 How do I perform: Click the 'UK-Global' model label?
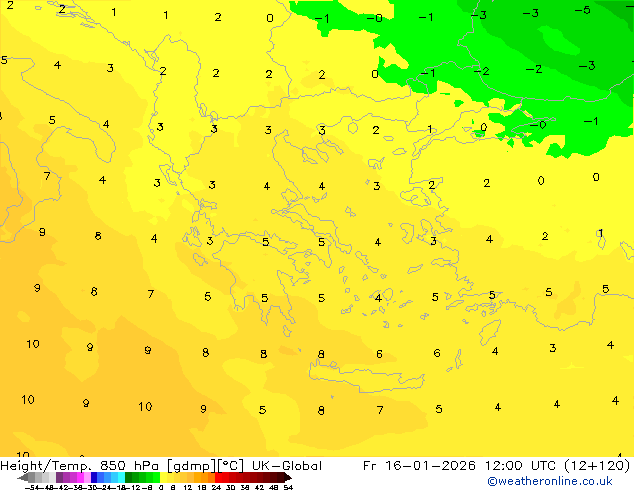(x=287, y=466)
